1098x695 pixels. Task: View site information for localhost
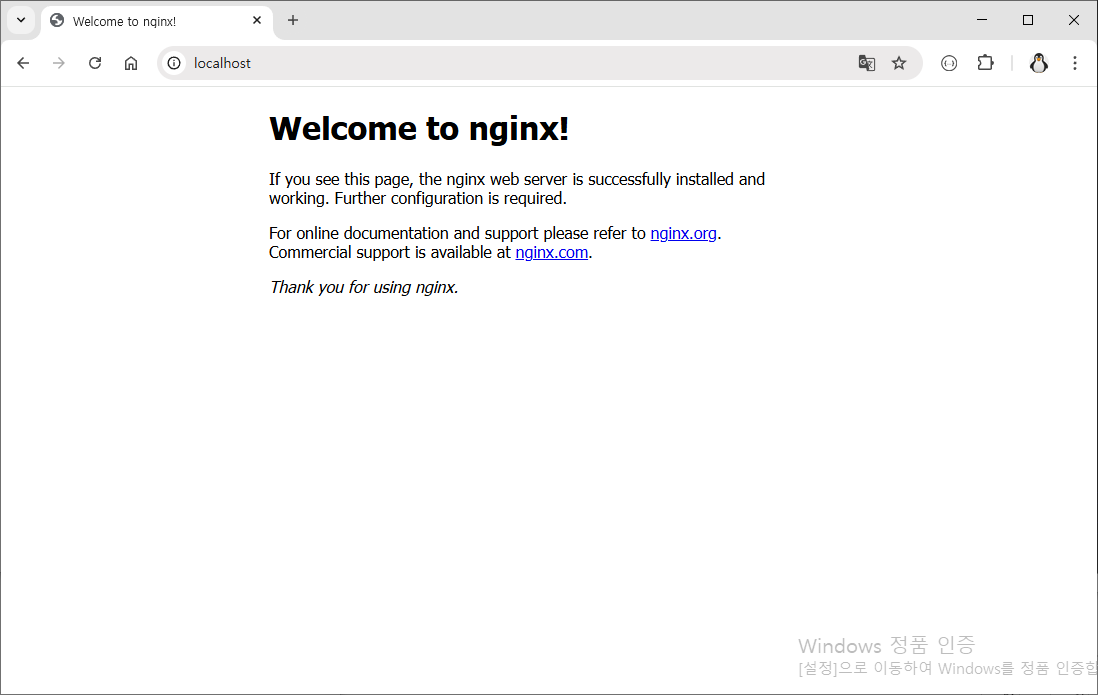click(x=174, y=63)
